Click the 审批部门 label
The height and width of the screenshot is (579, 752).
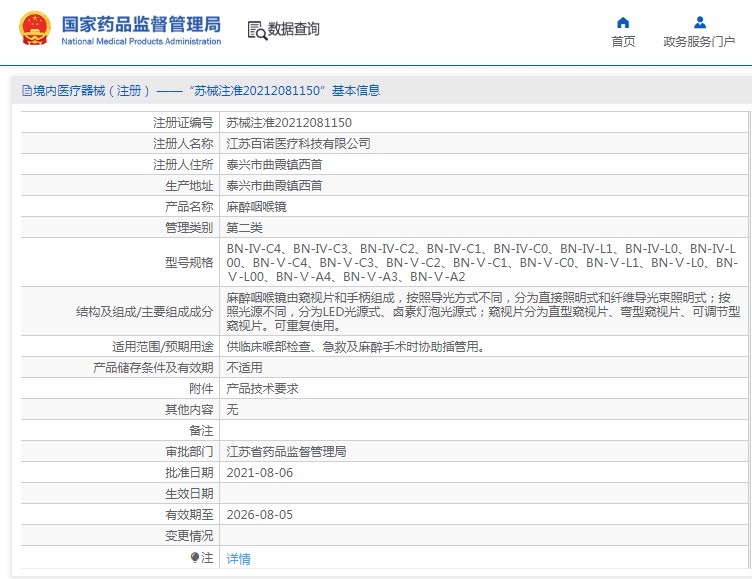189,451
